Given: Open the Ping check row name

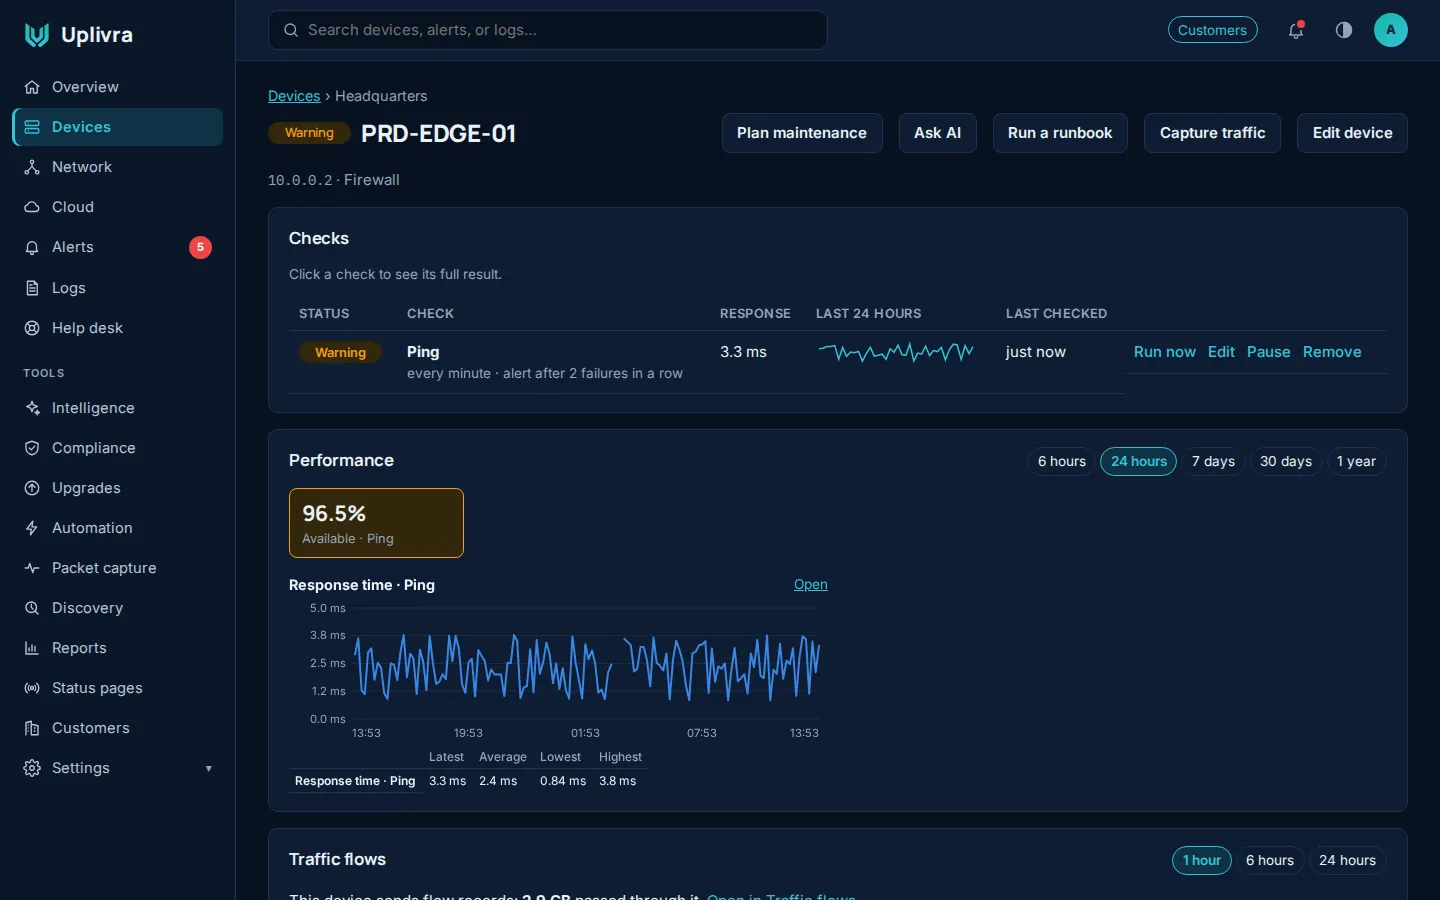Looking at the screenshot, I should (x=423, y=352).
